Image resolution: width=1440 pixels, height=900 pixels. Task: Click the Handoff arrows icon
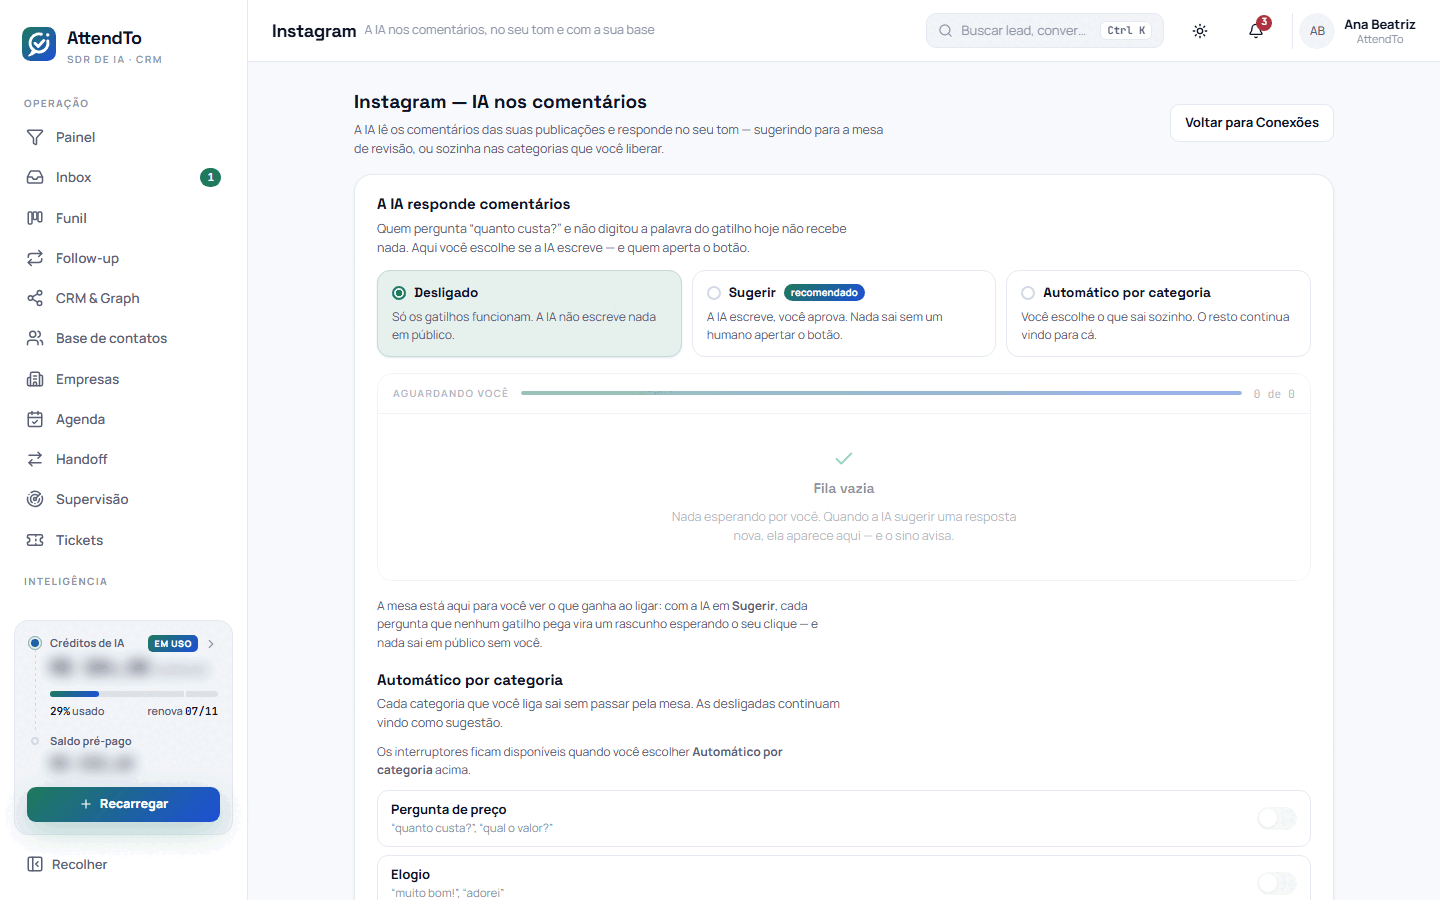coord(35,459)
